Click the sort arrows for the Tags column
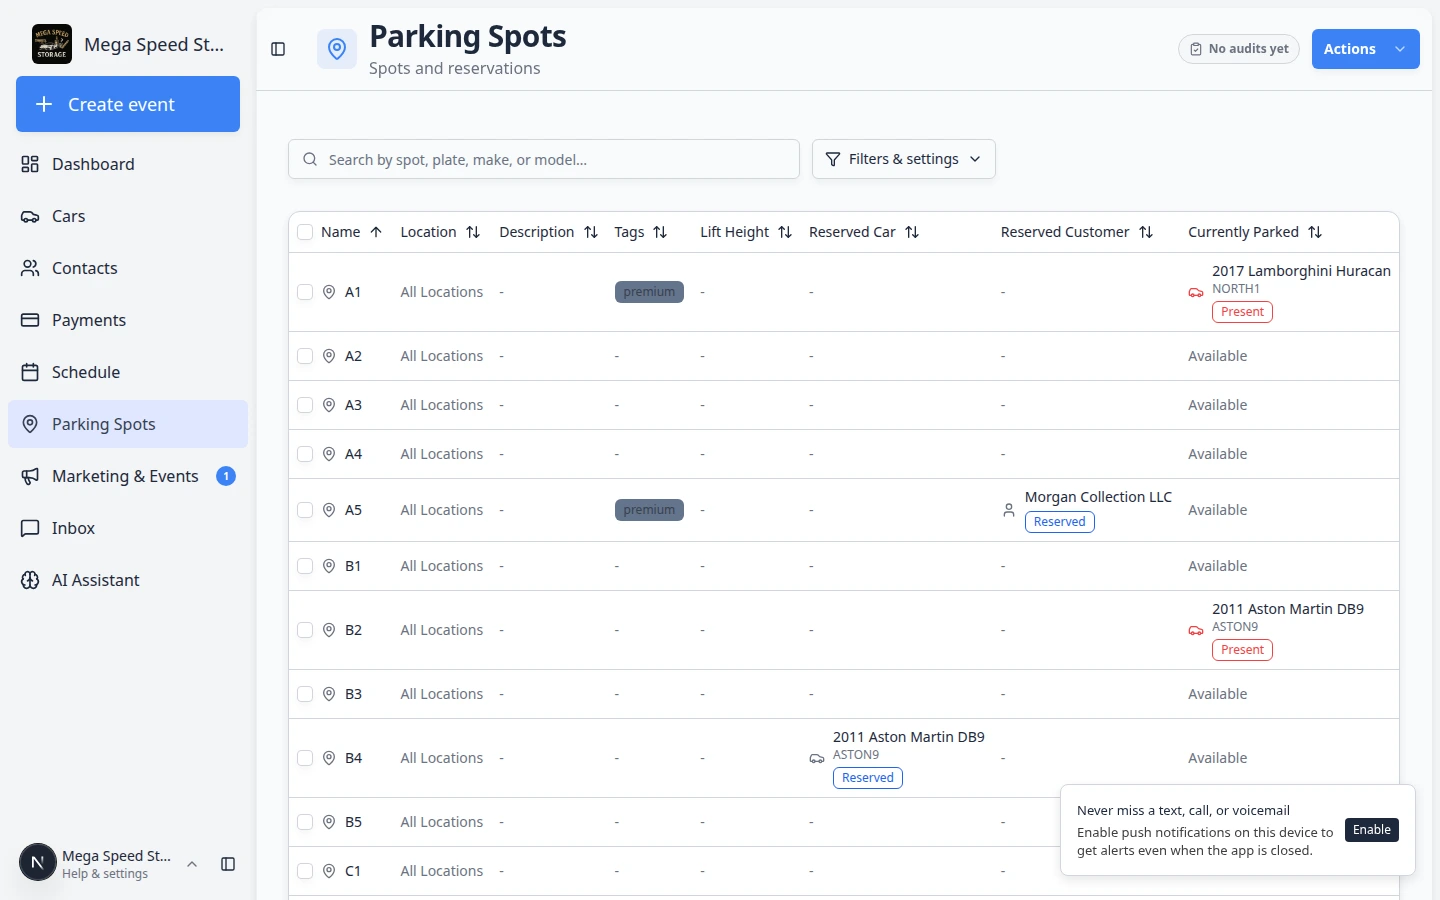Viewport: 1440px width, 900px height. tap(660, 232)
